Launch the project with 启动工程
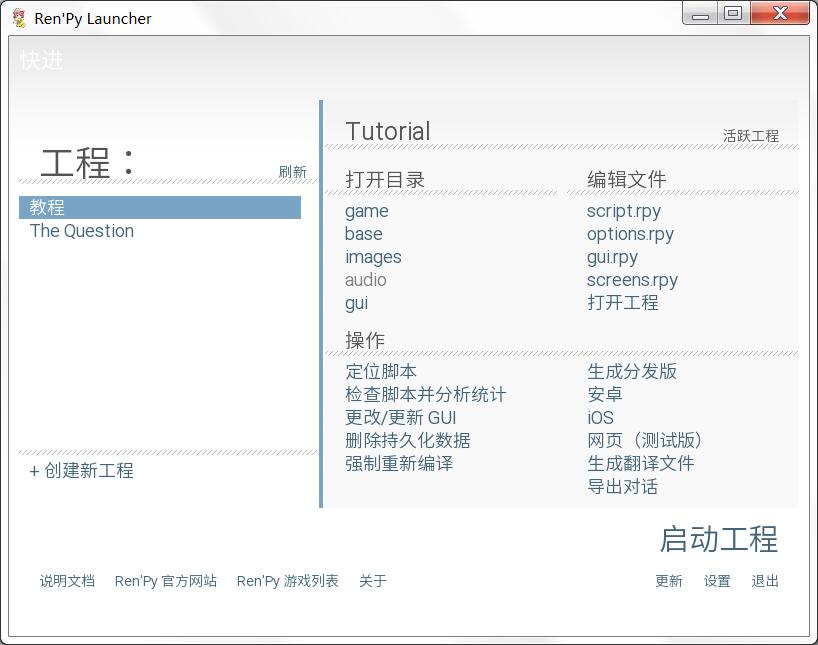The width and height of the screenshot is (818, 645). pyautogui.click(x=719, y=539)
